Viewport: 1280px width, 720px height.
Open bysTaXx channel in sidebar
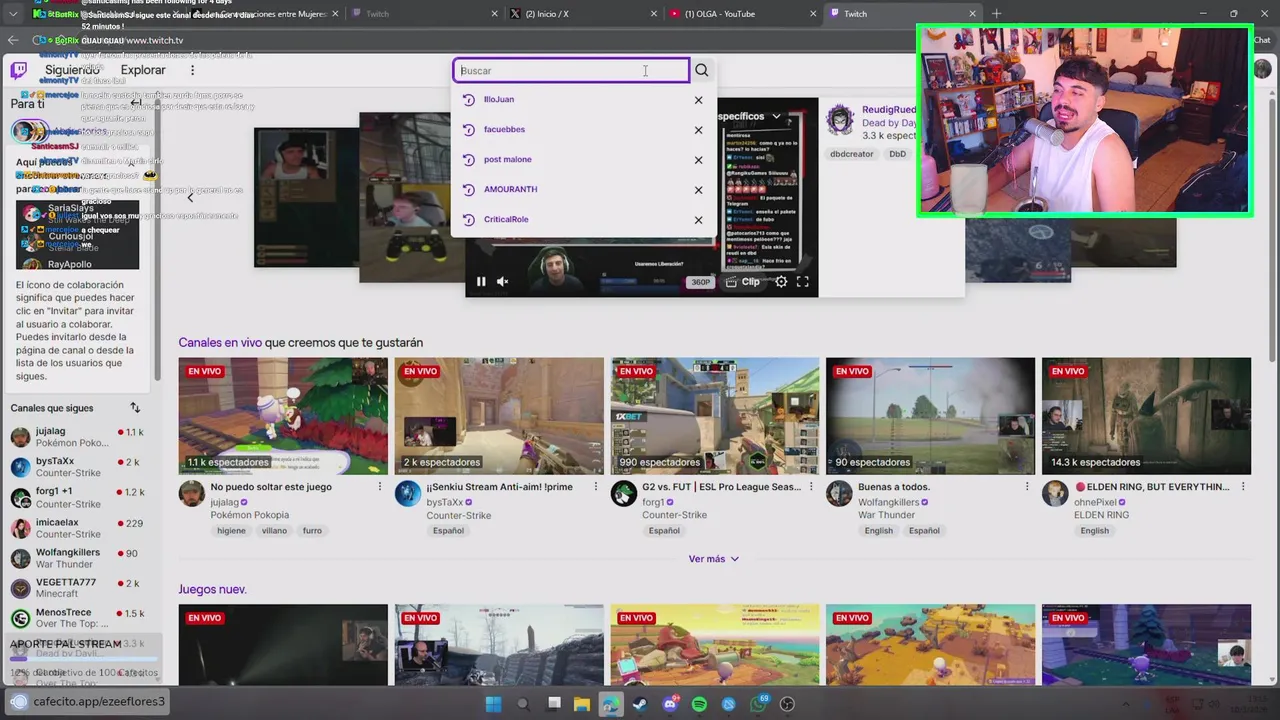80,467
